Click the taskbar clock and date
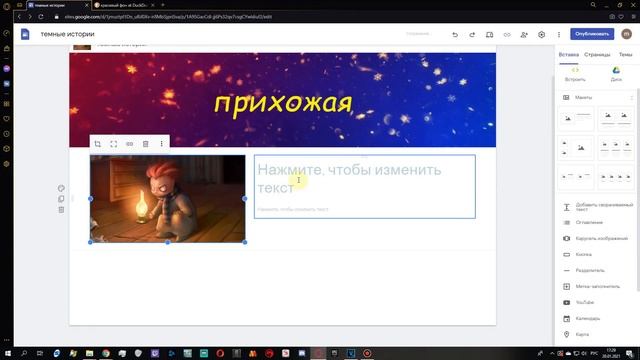Viewport: 640px width, 360px height. [611, 353]
